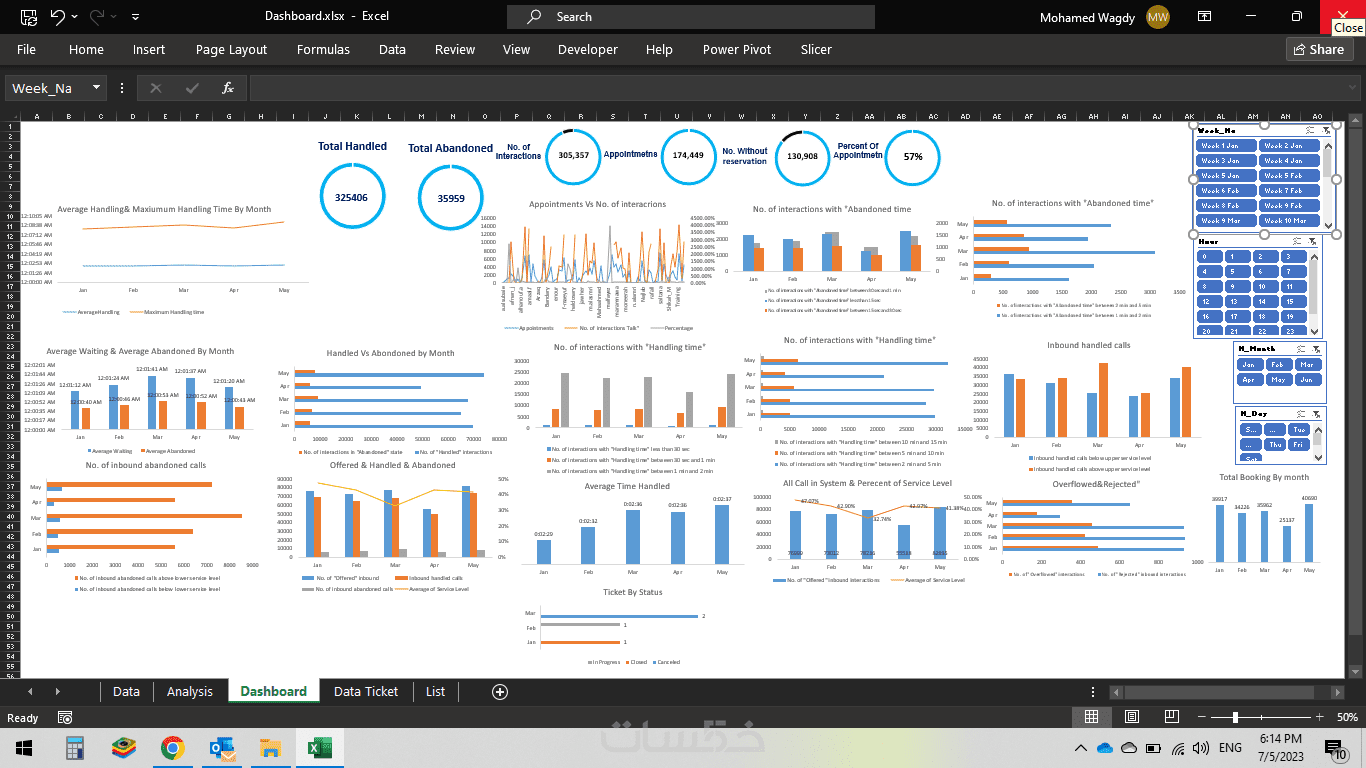The image size is (1366, 768).
Task: Clear filter on Hour slicer
Action: pyautogui.click(x=1312, y=241)
